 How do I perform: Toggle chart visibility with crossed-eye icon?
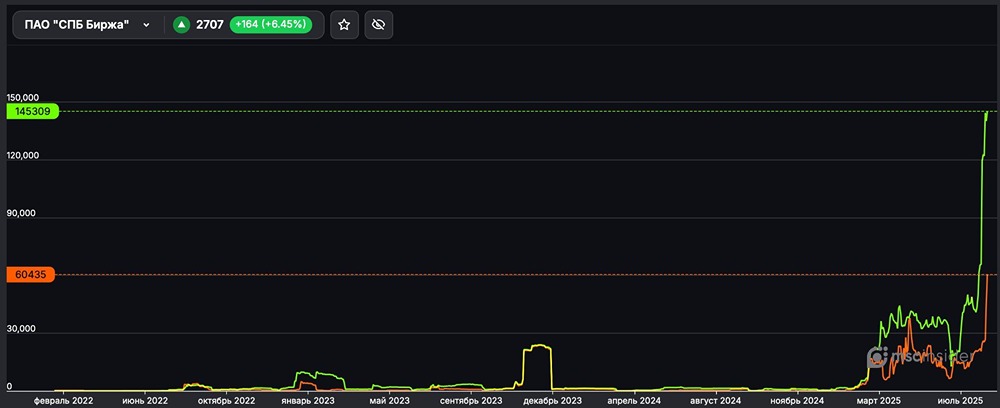click(x=378, y=25)
